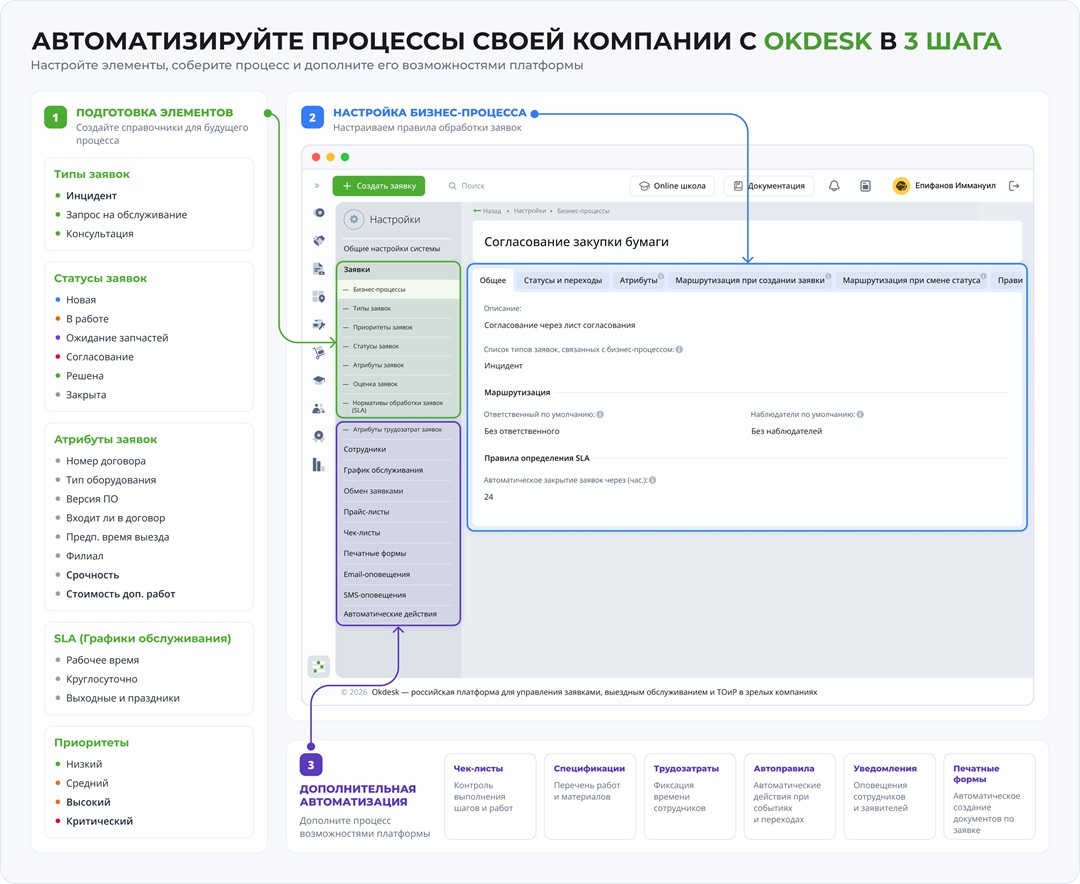Click info icon beside Ответственный по умолчанию

click(600, 415)
